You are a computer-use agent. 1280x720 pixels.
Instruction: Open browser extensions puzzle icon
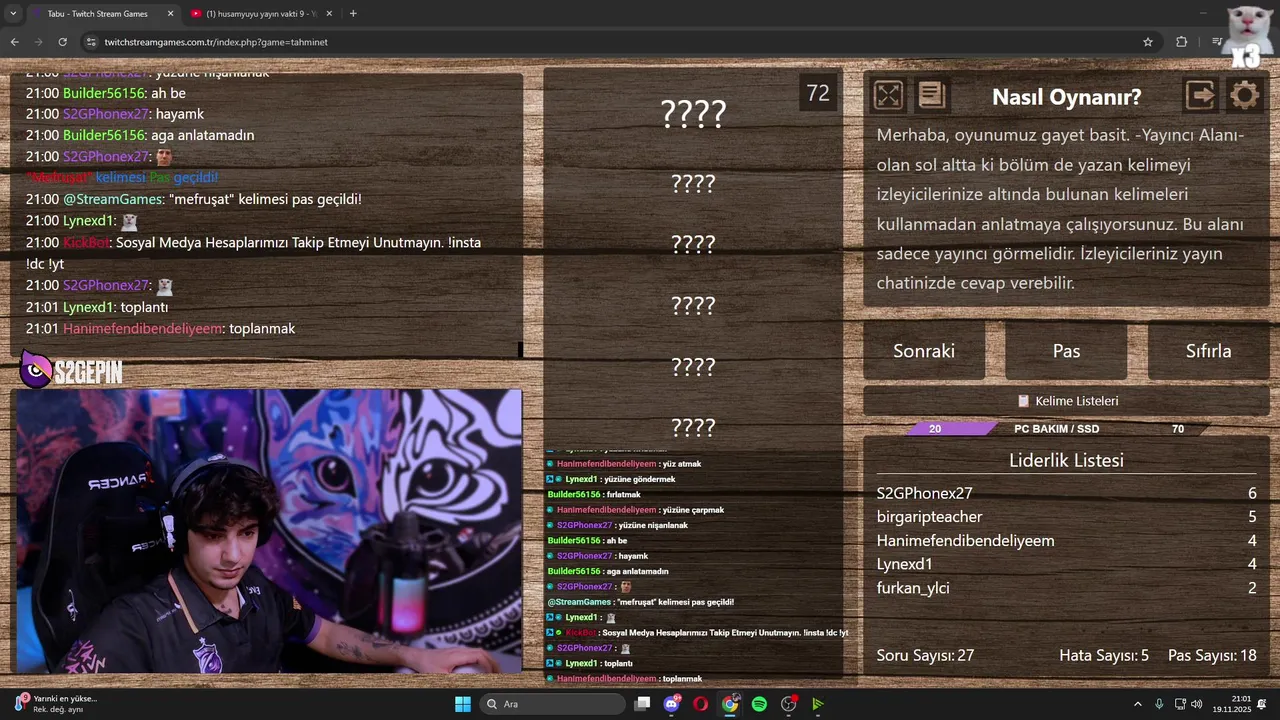1182,42
